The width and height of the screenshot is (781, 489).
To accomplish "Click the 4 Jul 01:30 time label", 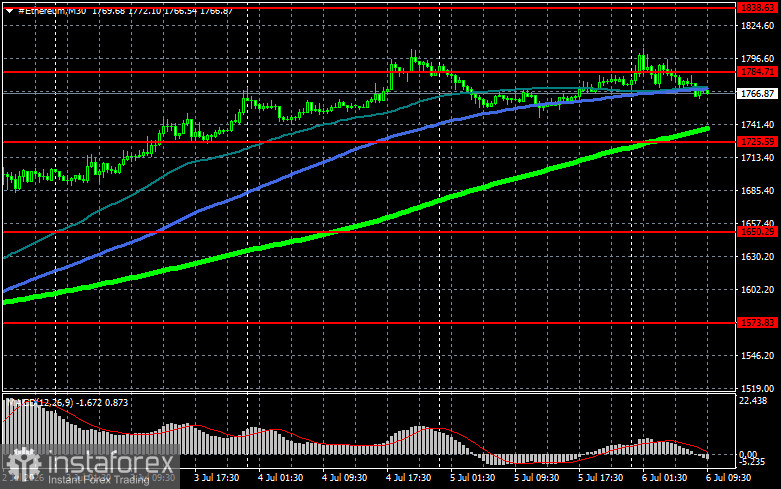I will (x=280, y=478).
